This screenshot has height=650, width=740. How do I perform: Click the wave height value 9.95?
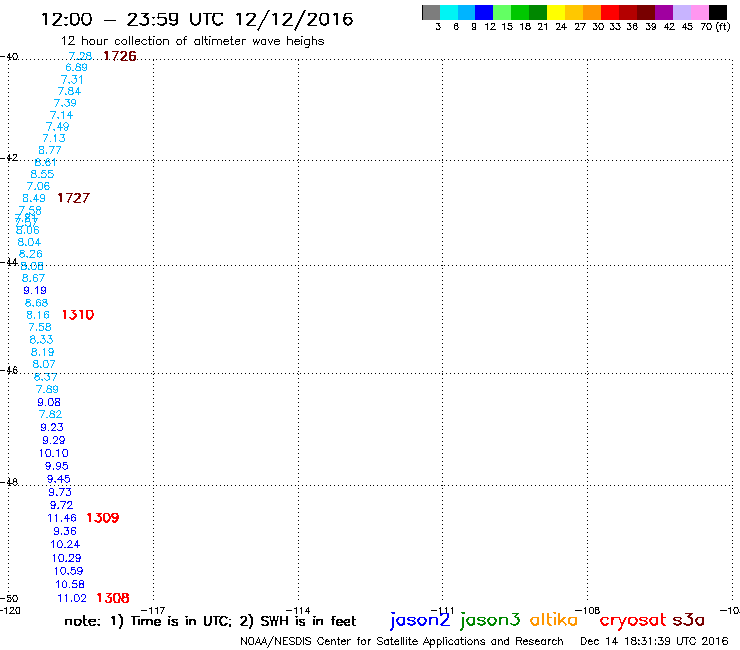(x=57, y=466)
